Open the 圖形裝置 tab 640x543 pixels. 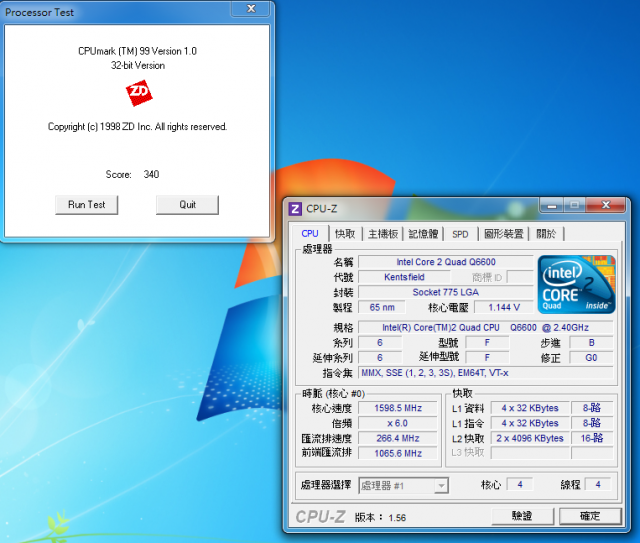pos(504,234)
